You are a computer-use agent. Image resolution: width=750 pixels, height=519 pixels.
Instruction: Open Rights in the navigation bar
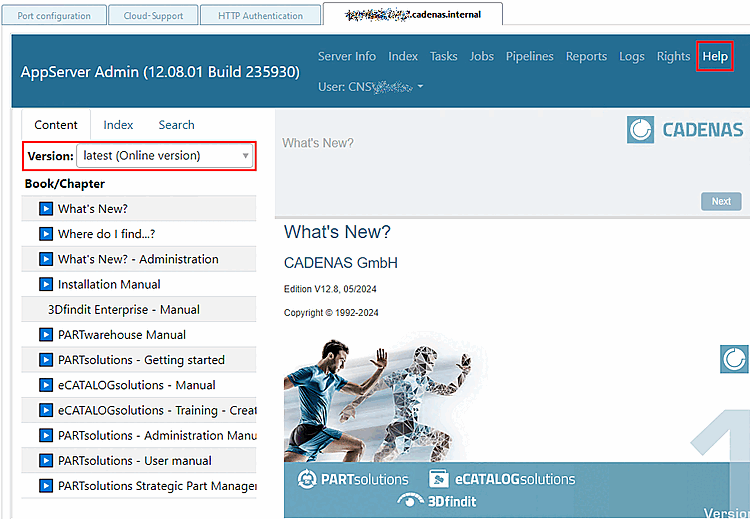(673, 56)
